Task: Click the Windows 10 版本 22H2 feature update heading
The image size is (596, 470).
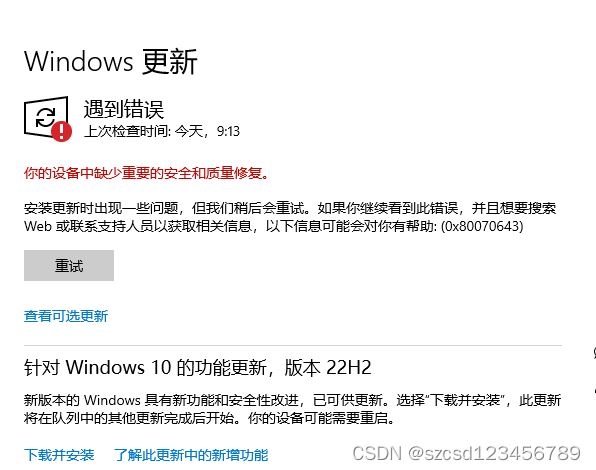Action: pyautogui.click(x=198, y=367)
